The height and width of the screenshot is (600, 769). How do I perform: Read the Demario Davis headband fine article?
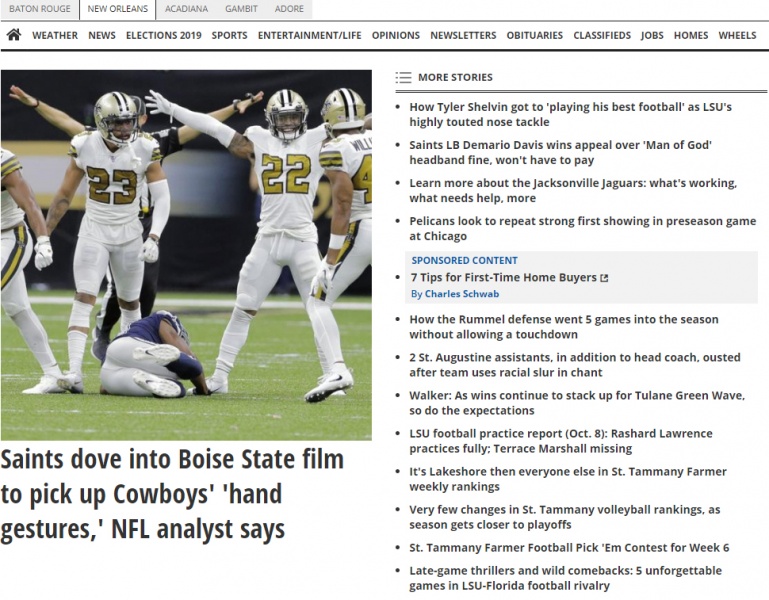point(560,152)
